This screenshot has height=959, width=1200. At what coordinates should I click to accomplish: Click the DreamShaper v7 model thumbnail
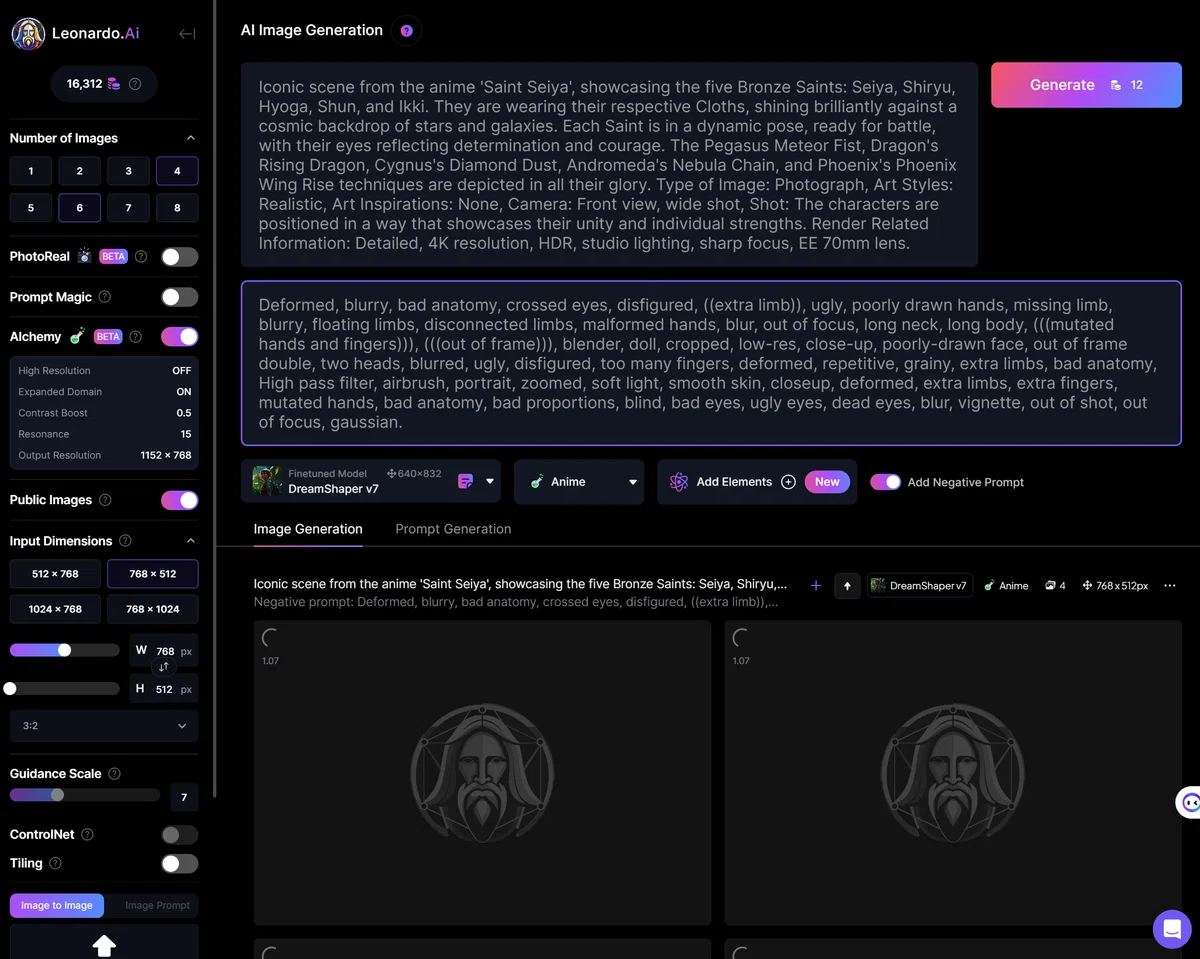pos(267,481)
